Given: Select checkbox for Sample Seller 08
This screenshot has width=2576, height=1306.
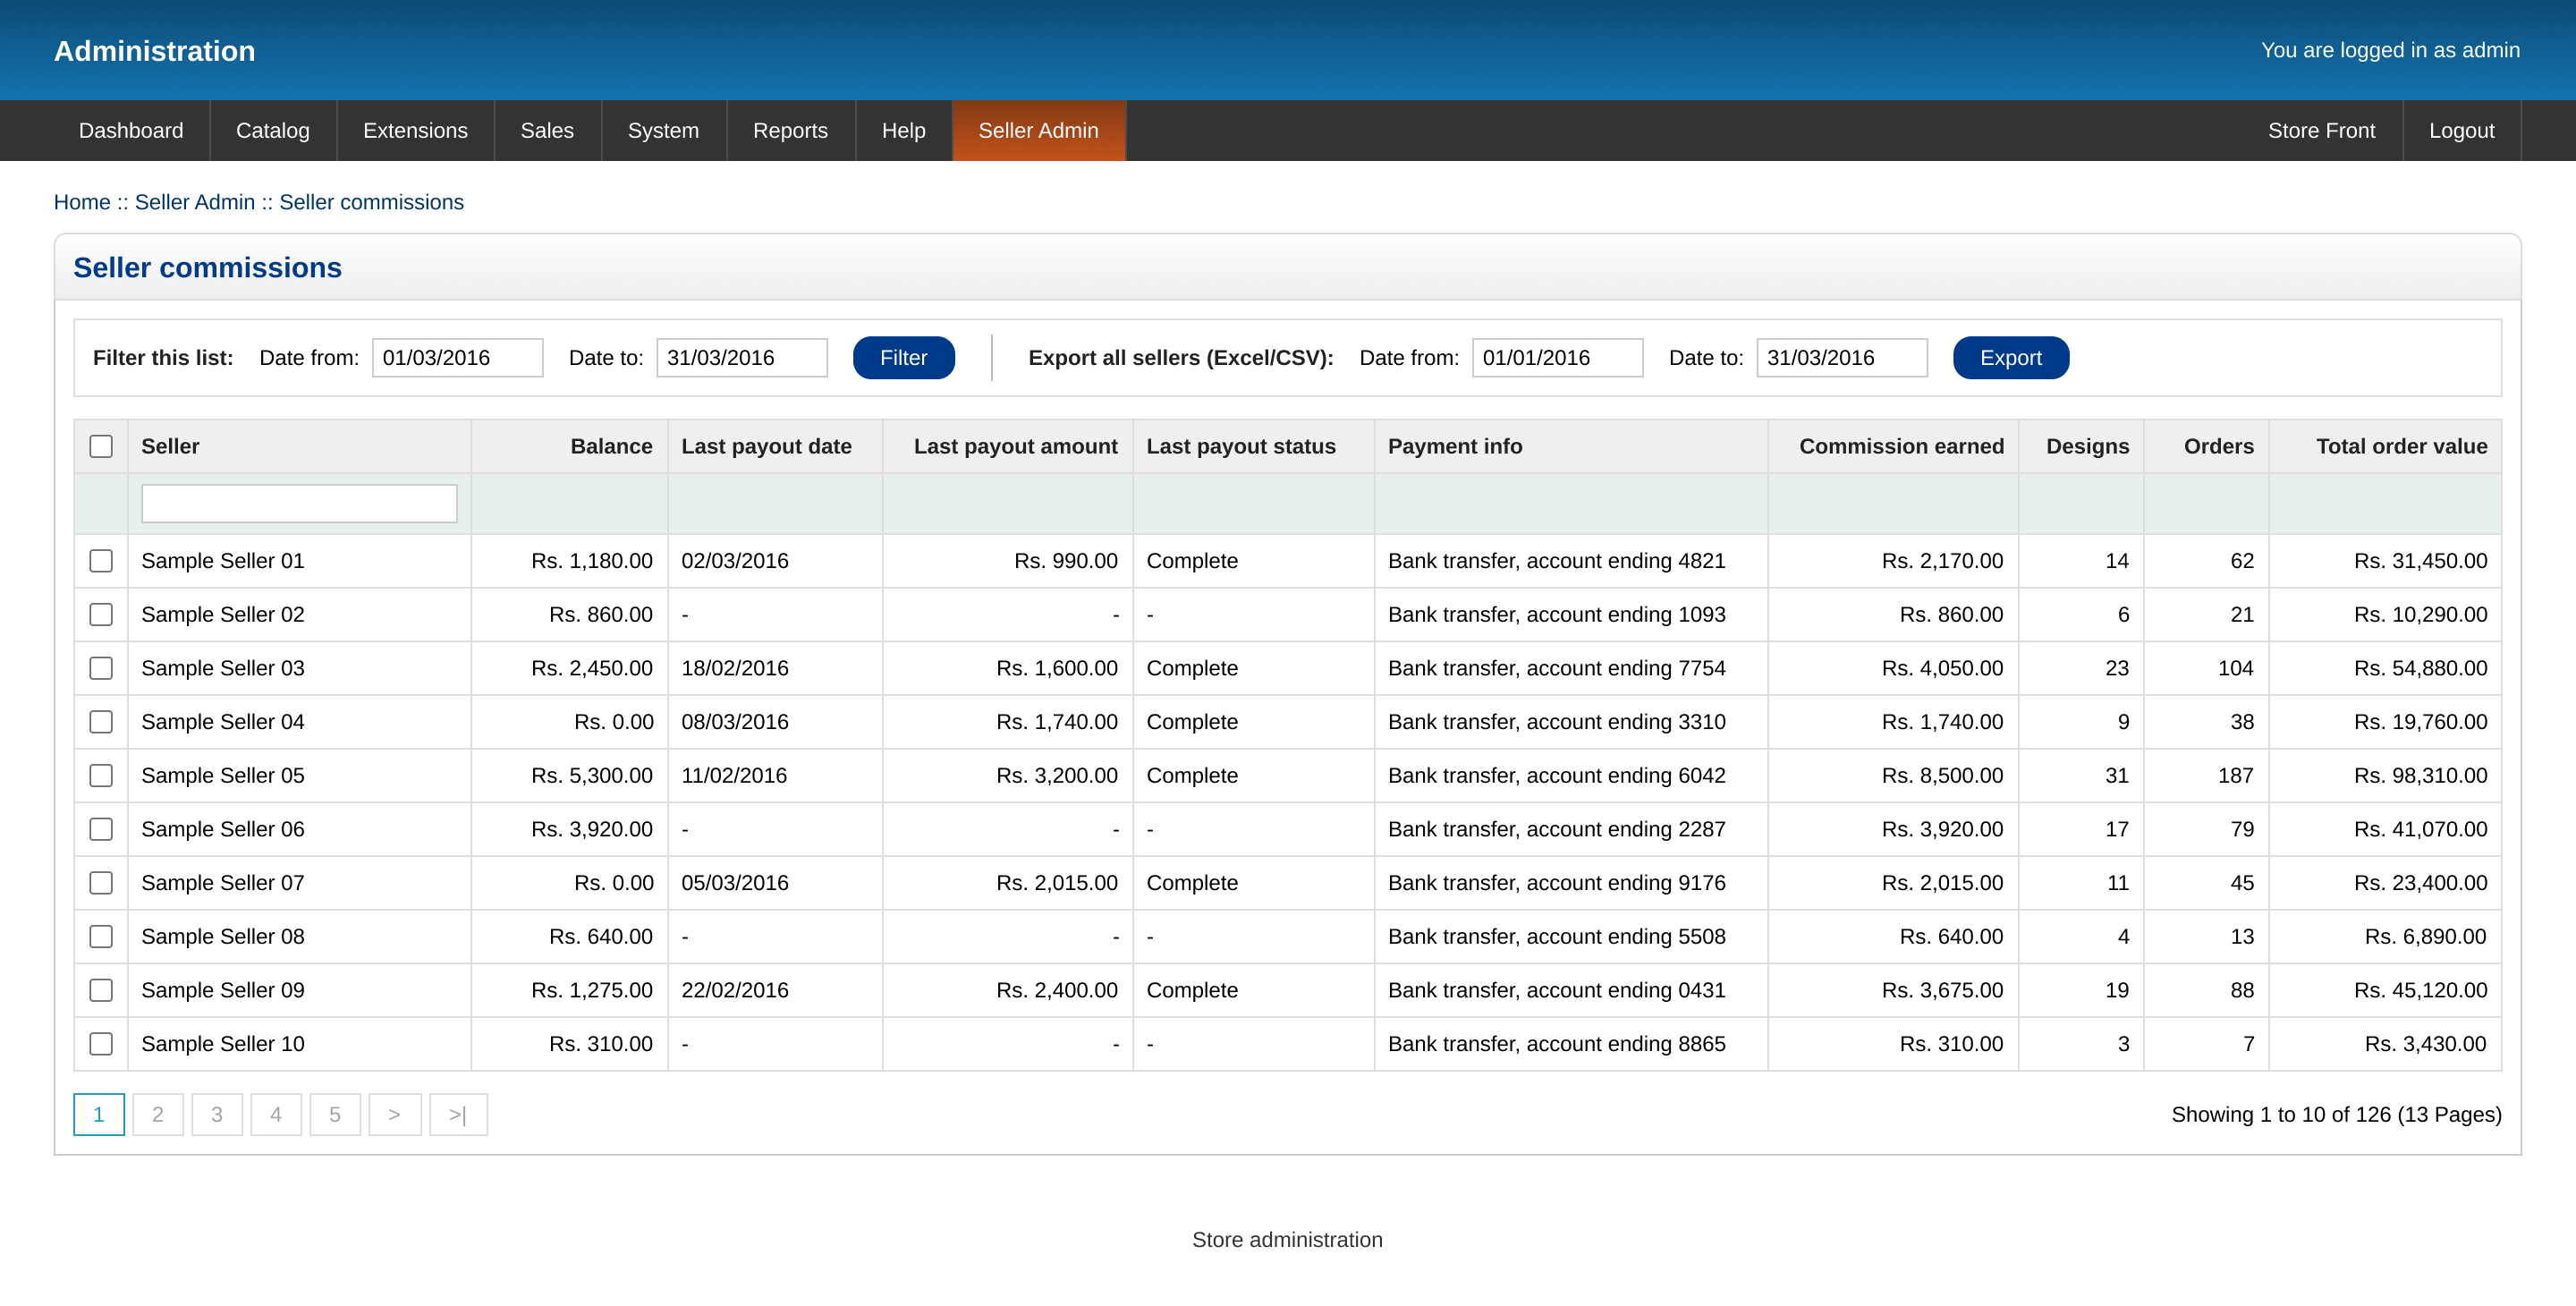Looking at the screenshot, I should 101,937.
